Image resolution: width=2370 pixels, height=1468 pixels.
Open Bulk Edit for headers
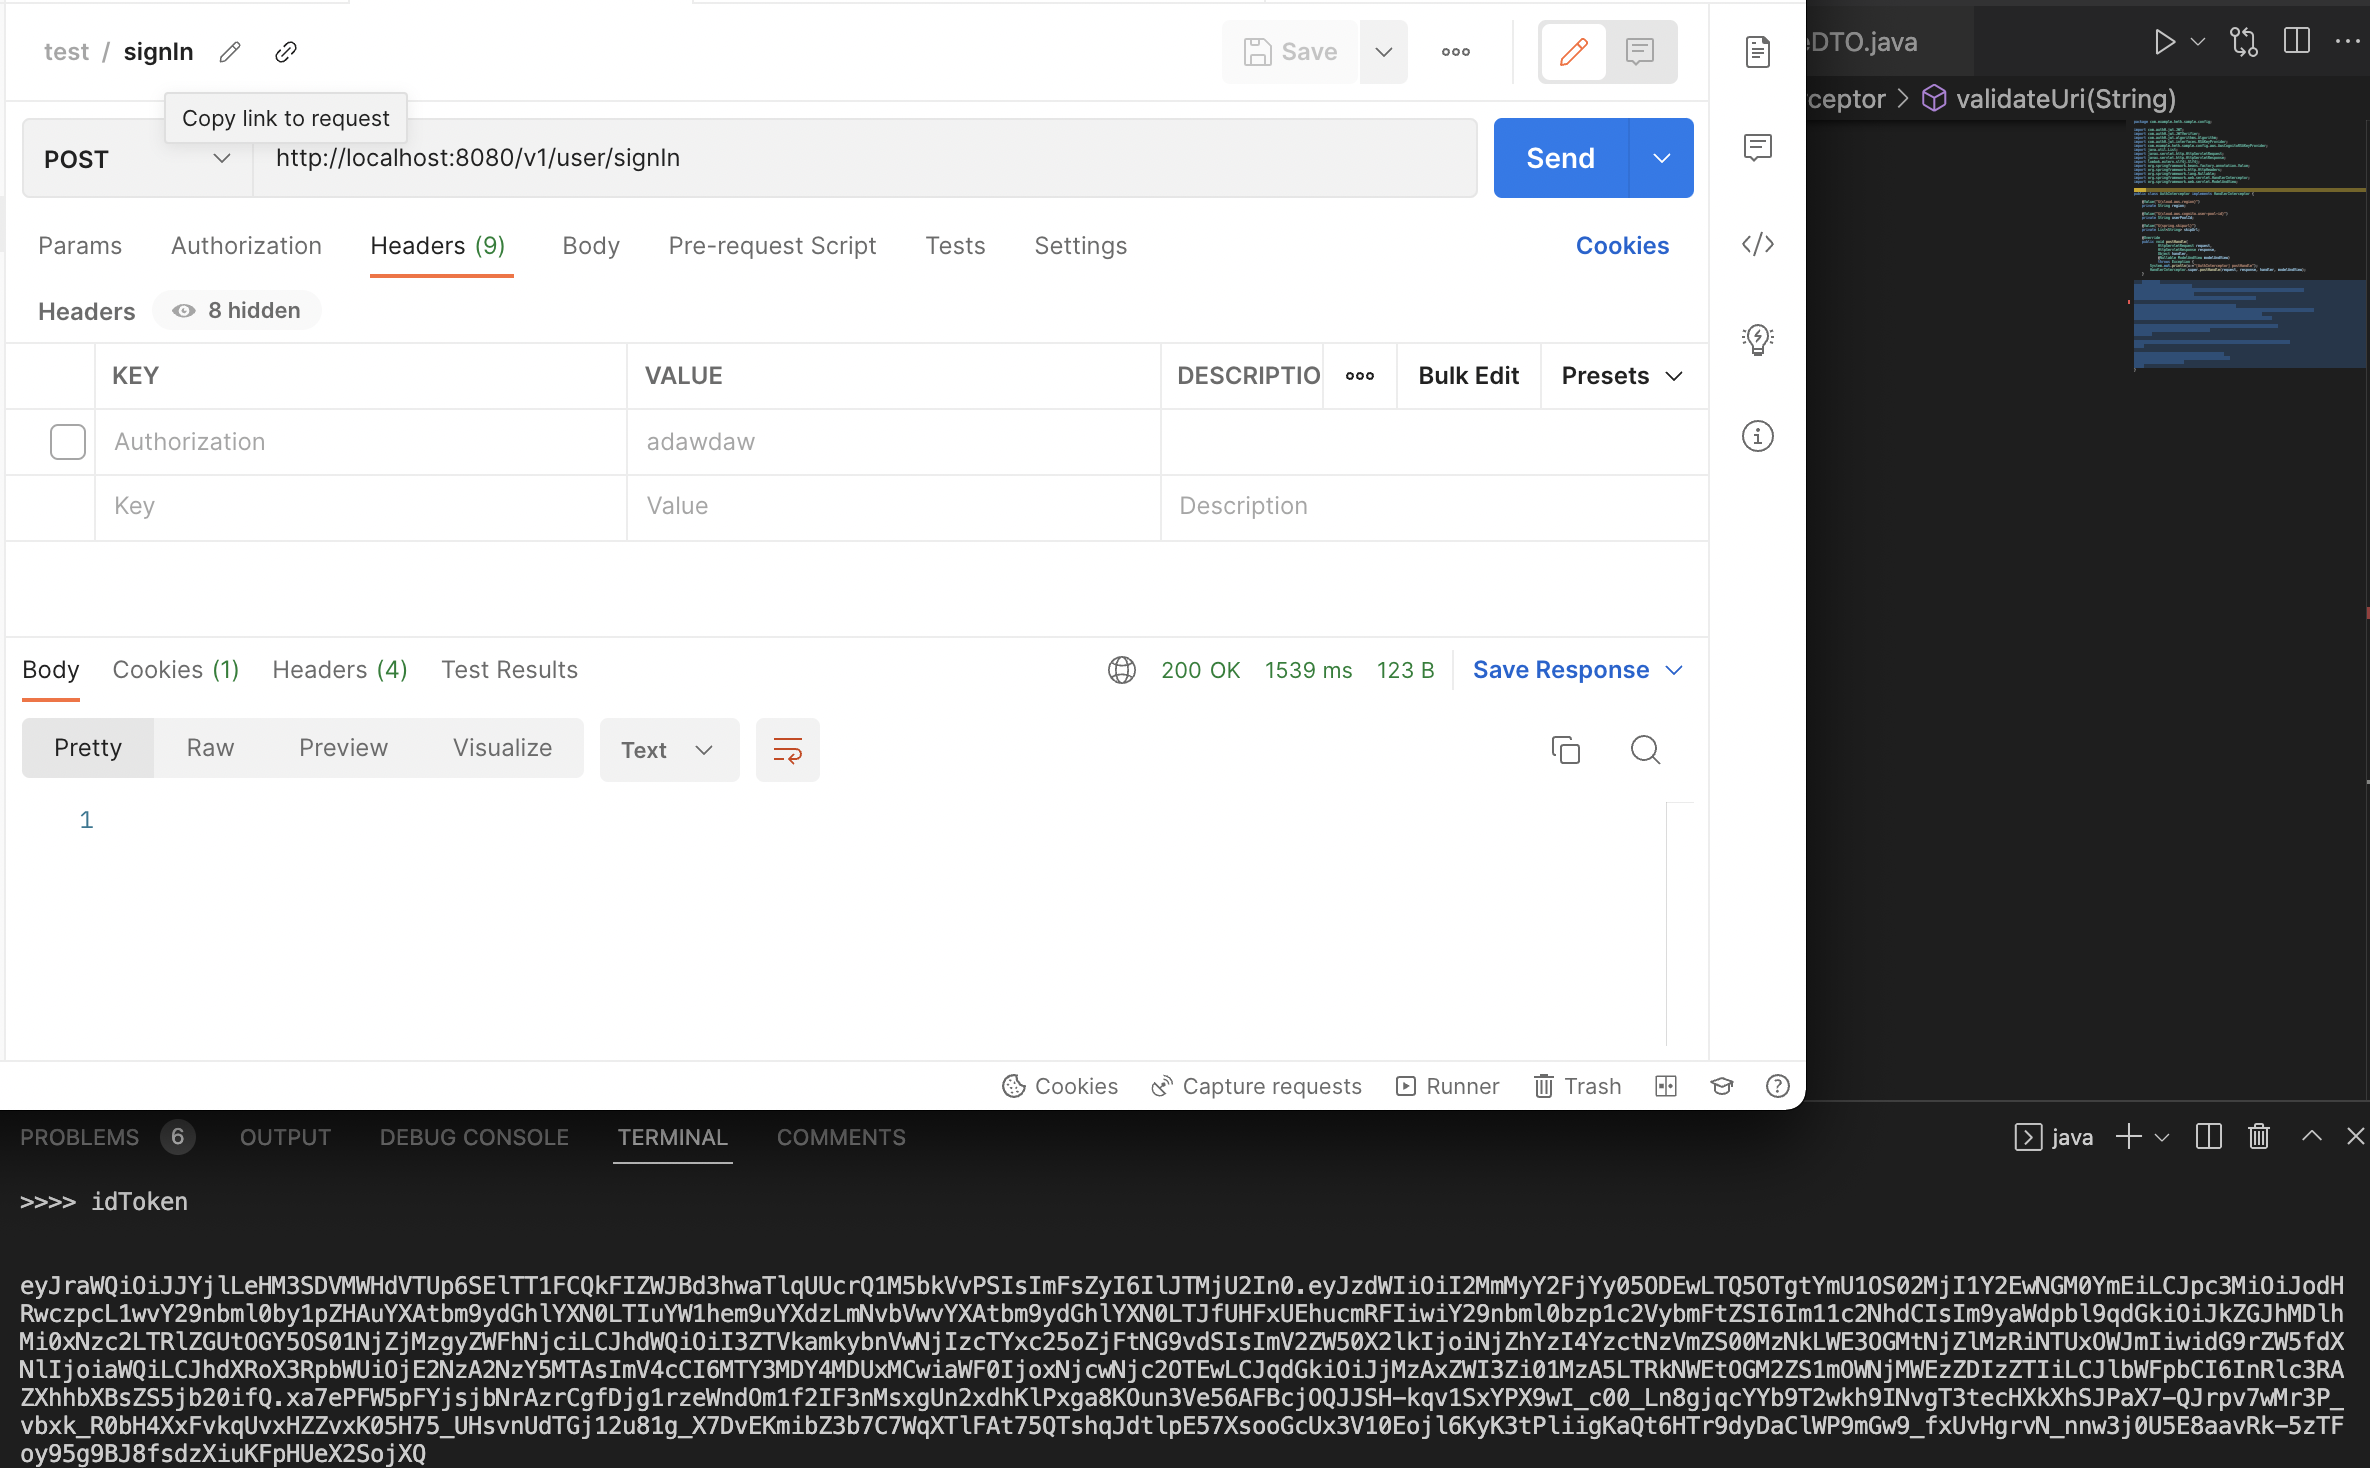click(x=1468, y=376)
